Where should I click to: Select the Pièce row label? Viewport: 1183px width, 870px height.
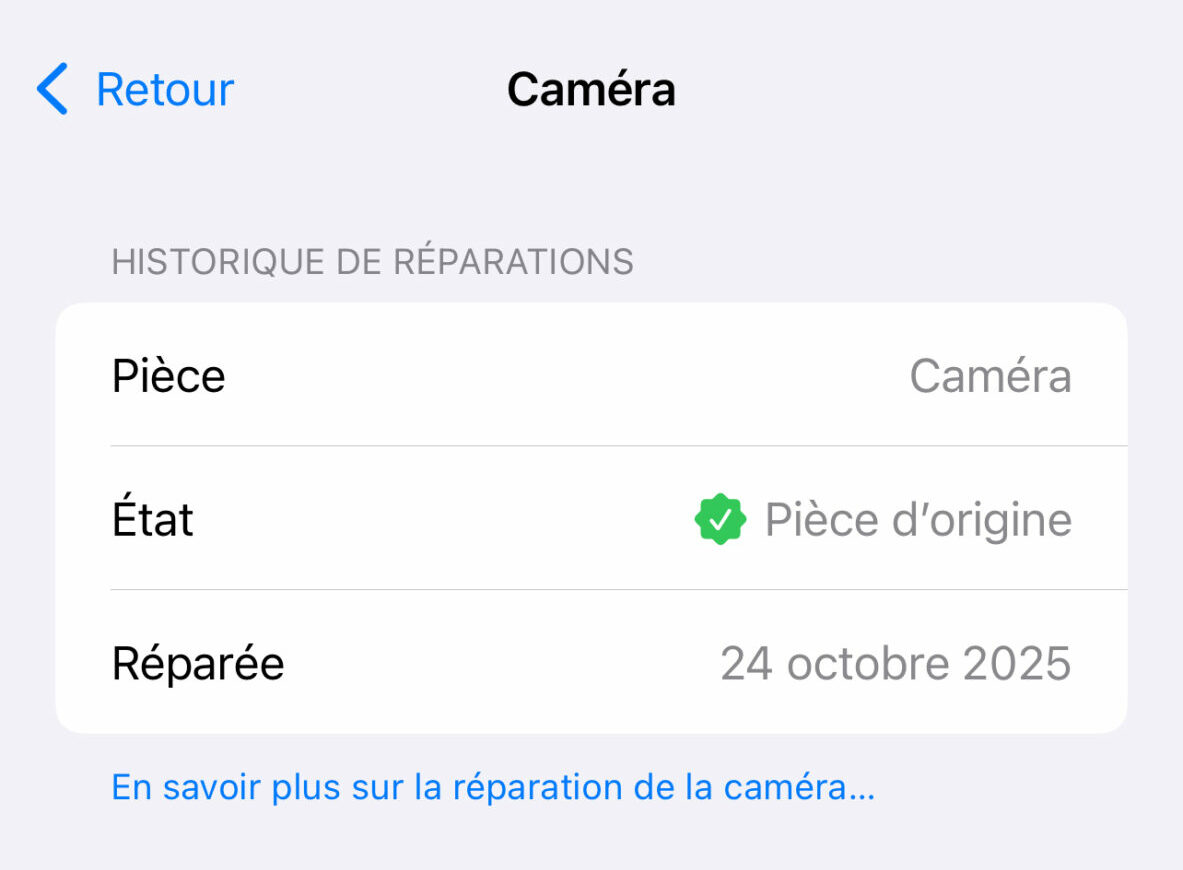168,376
